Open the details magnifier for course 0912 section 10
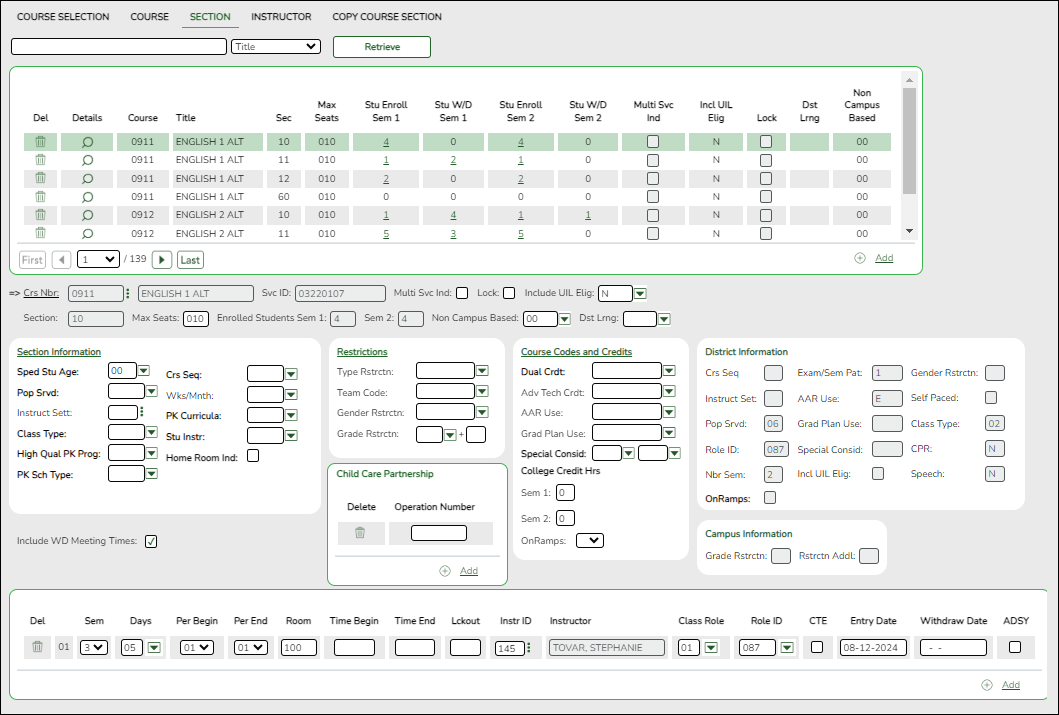The height and width of the screenshot is (715, 1059). (x=87, y=214)
